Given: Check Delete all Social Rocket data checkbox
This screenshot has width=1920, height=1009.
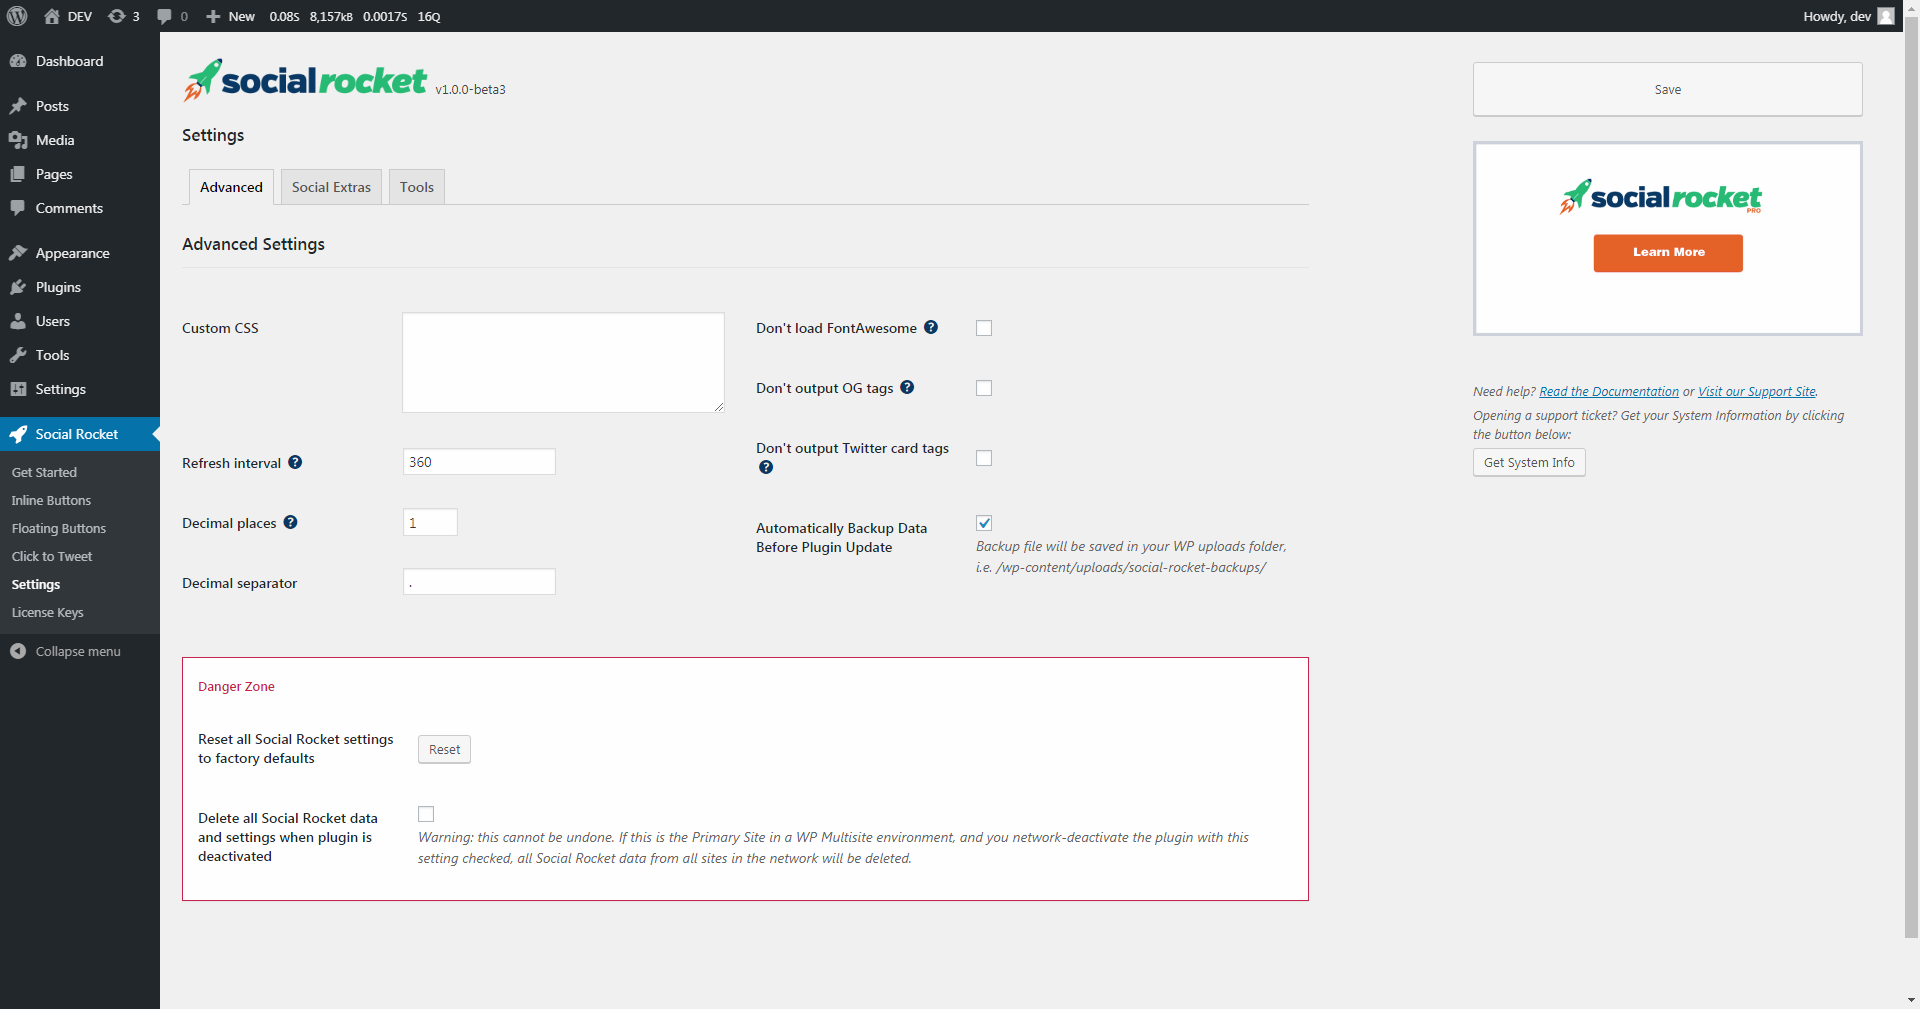Looking at the screenshot, I should click(x=426, y=814).
